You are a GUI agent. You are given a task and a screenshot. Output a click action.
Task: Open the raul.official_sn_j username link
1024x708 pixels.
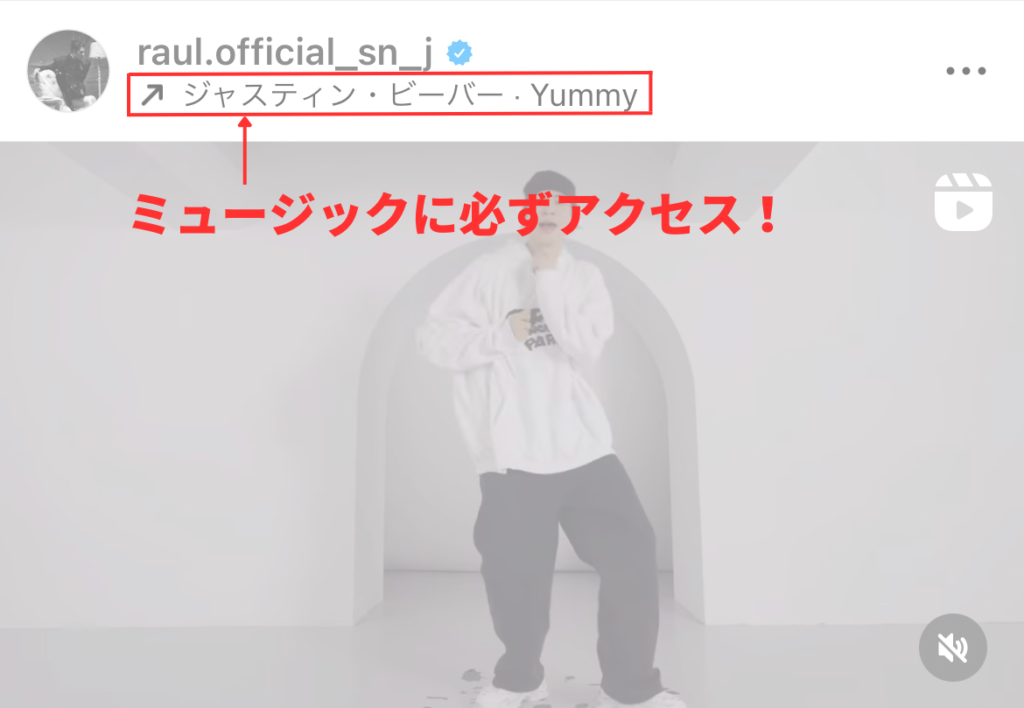[285, 52]
